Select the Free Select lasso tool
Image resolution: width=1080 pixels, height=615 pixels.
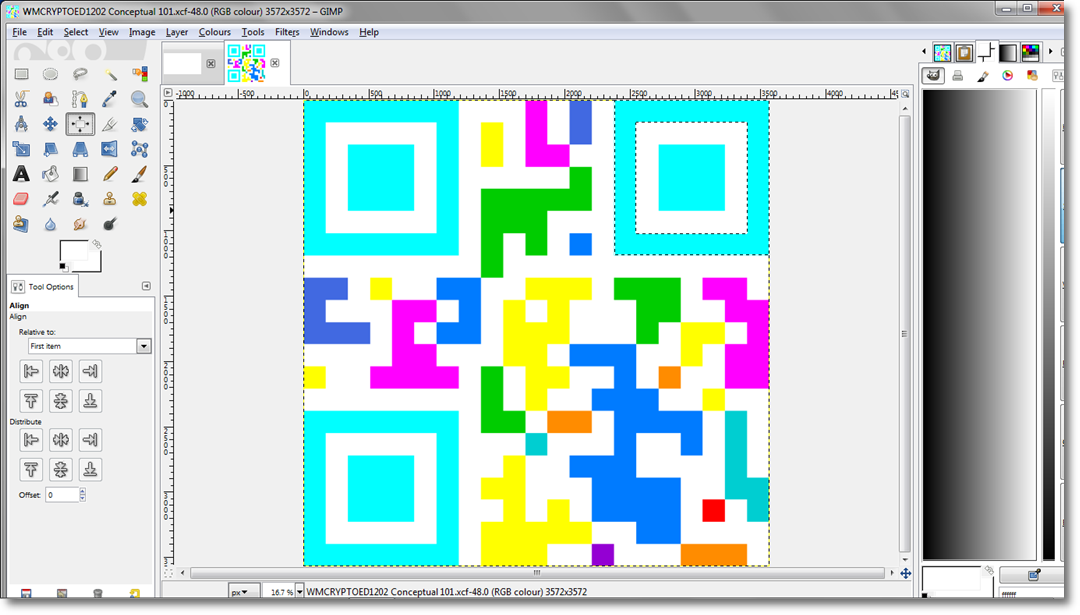80,74
